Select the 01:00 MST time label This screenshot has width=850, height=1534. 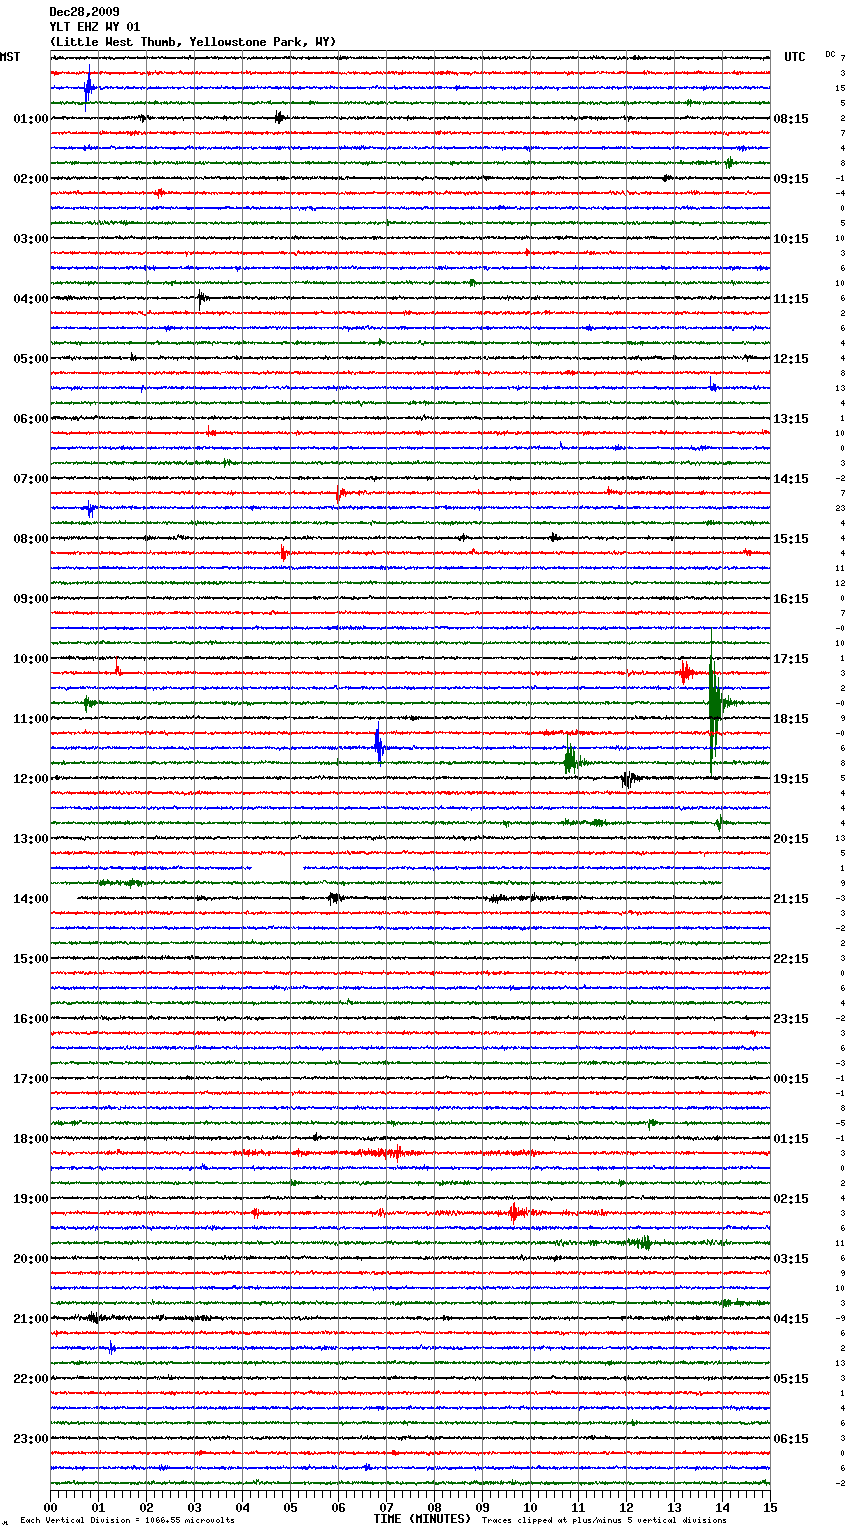[x=31, y=119]
